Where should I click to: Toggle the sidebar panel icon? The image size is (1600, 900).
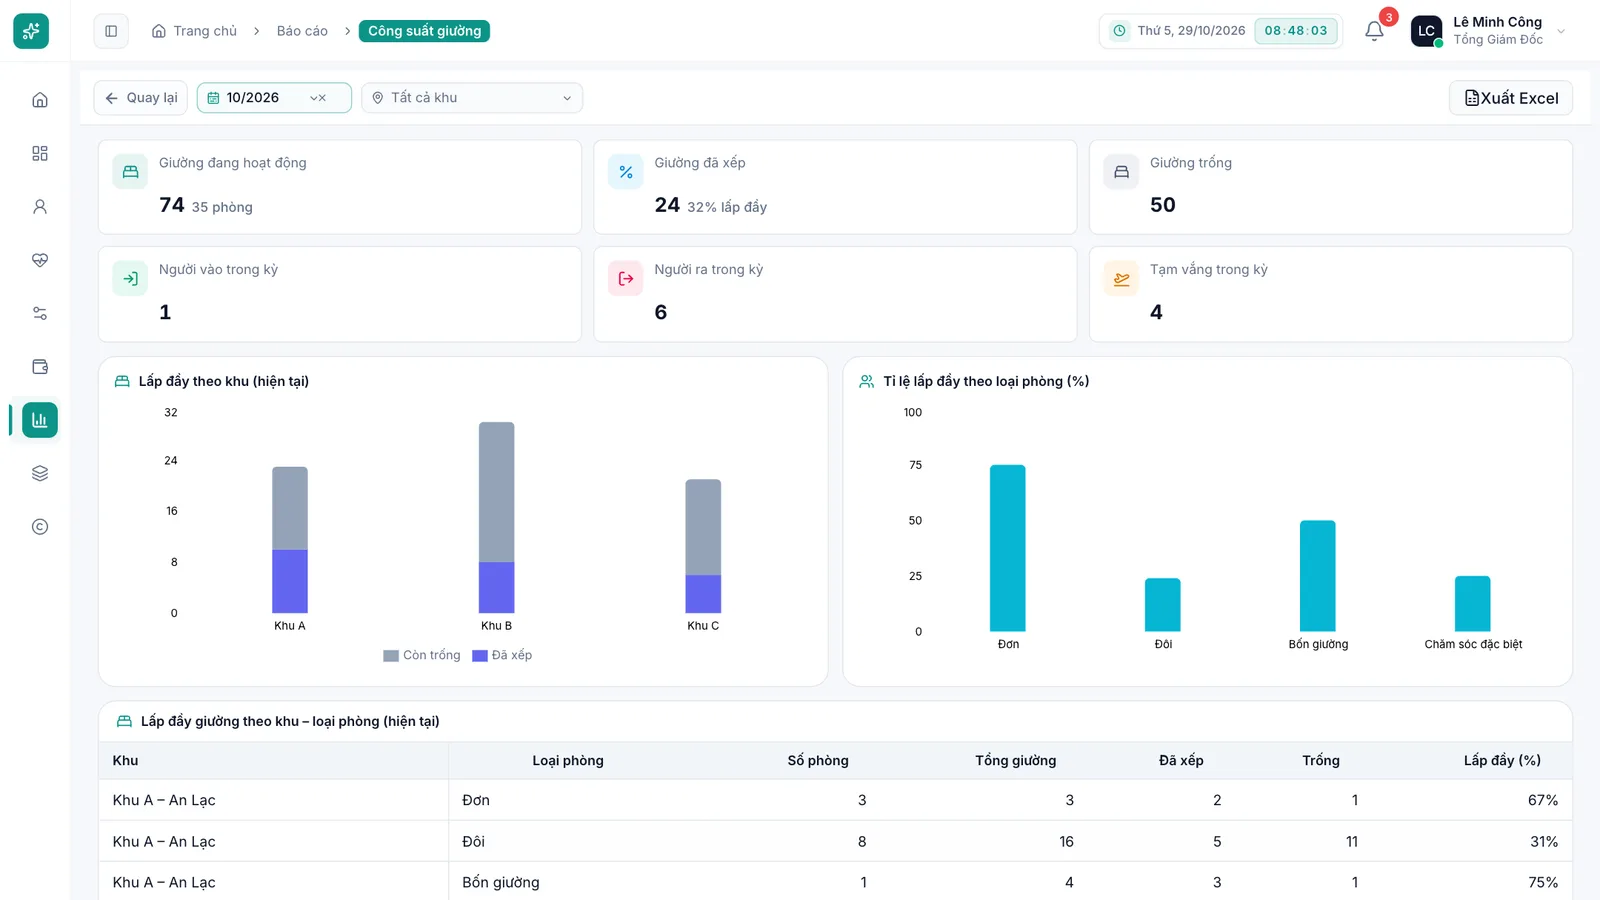coord(111,31)
